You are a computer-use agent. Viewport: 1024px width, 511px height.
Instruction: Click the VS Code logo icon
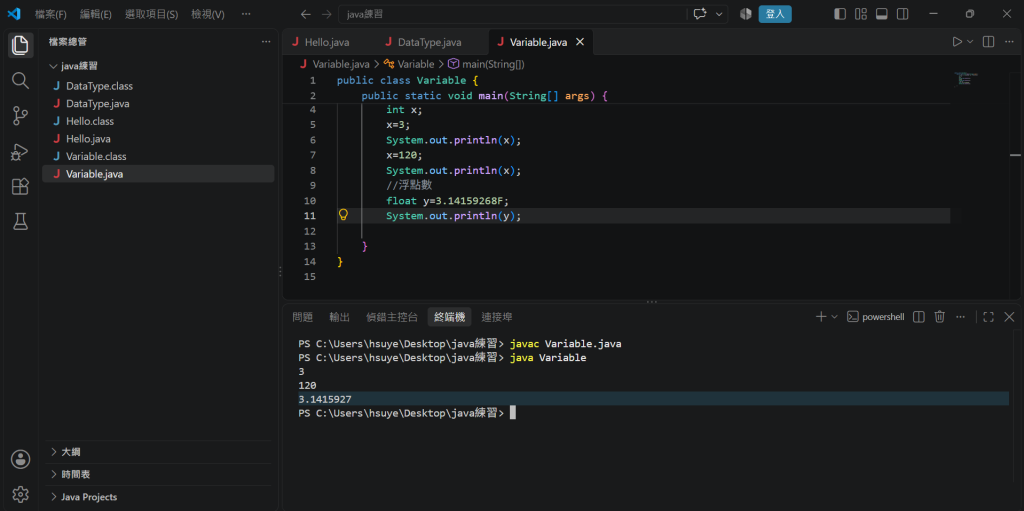coord(14,14)
